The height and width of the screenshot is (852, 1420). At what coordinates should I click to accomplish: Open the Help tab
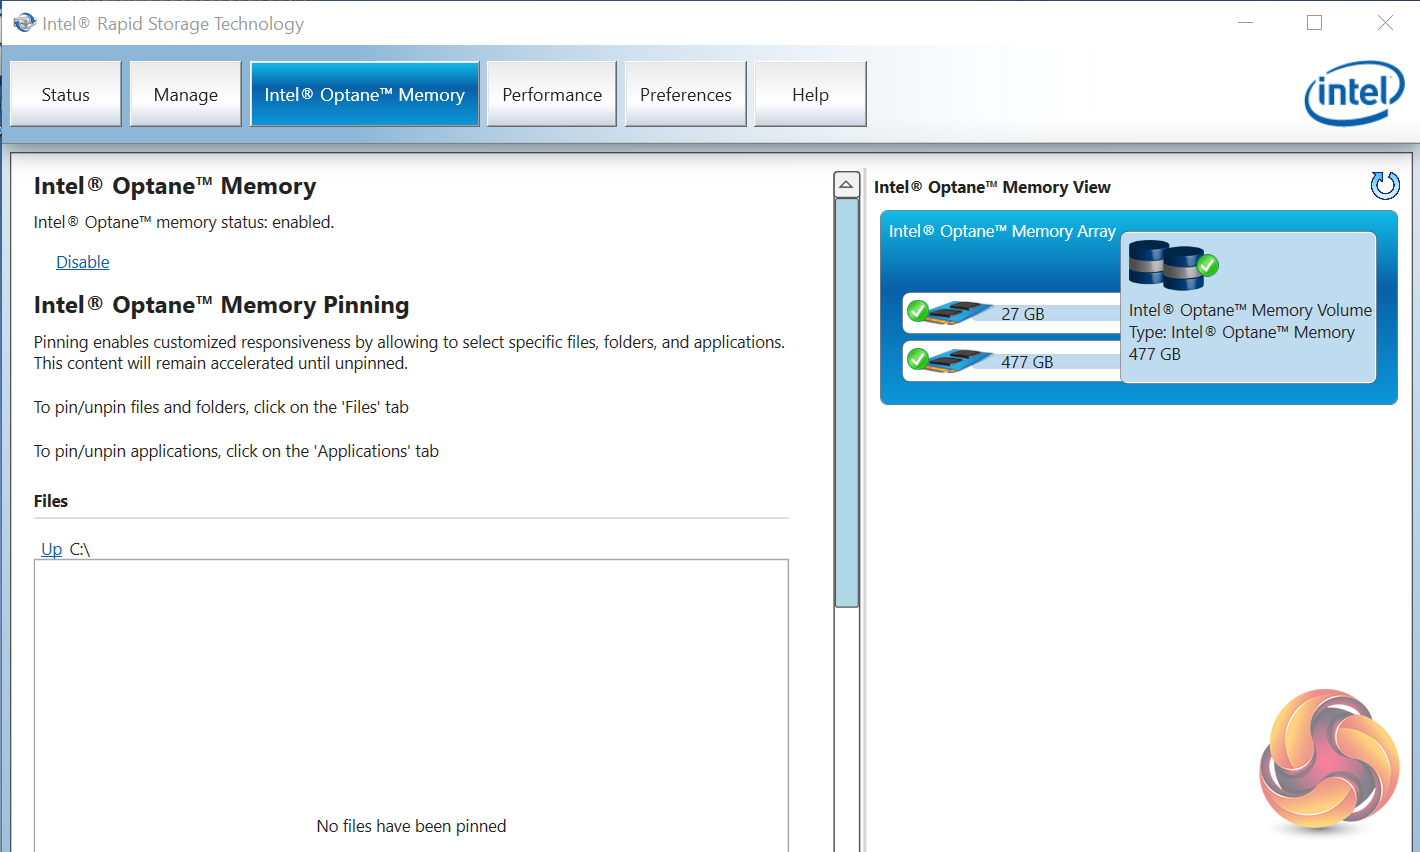pyautogui.click(x=810, y=94)
